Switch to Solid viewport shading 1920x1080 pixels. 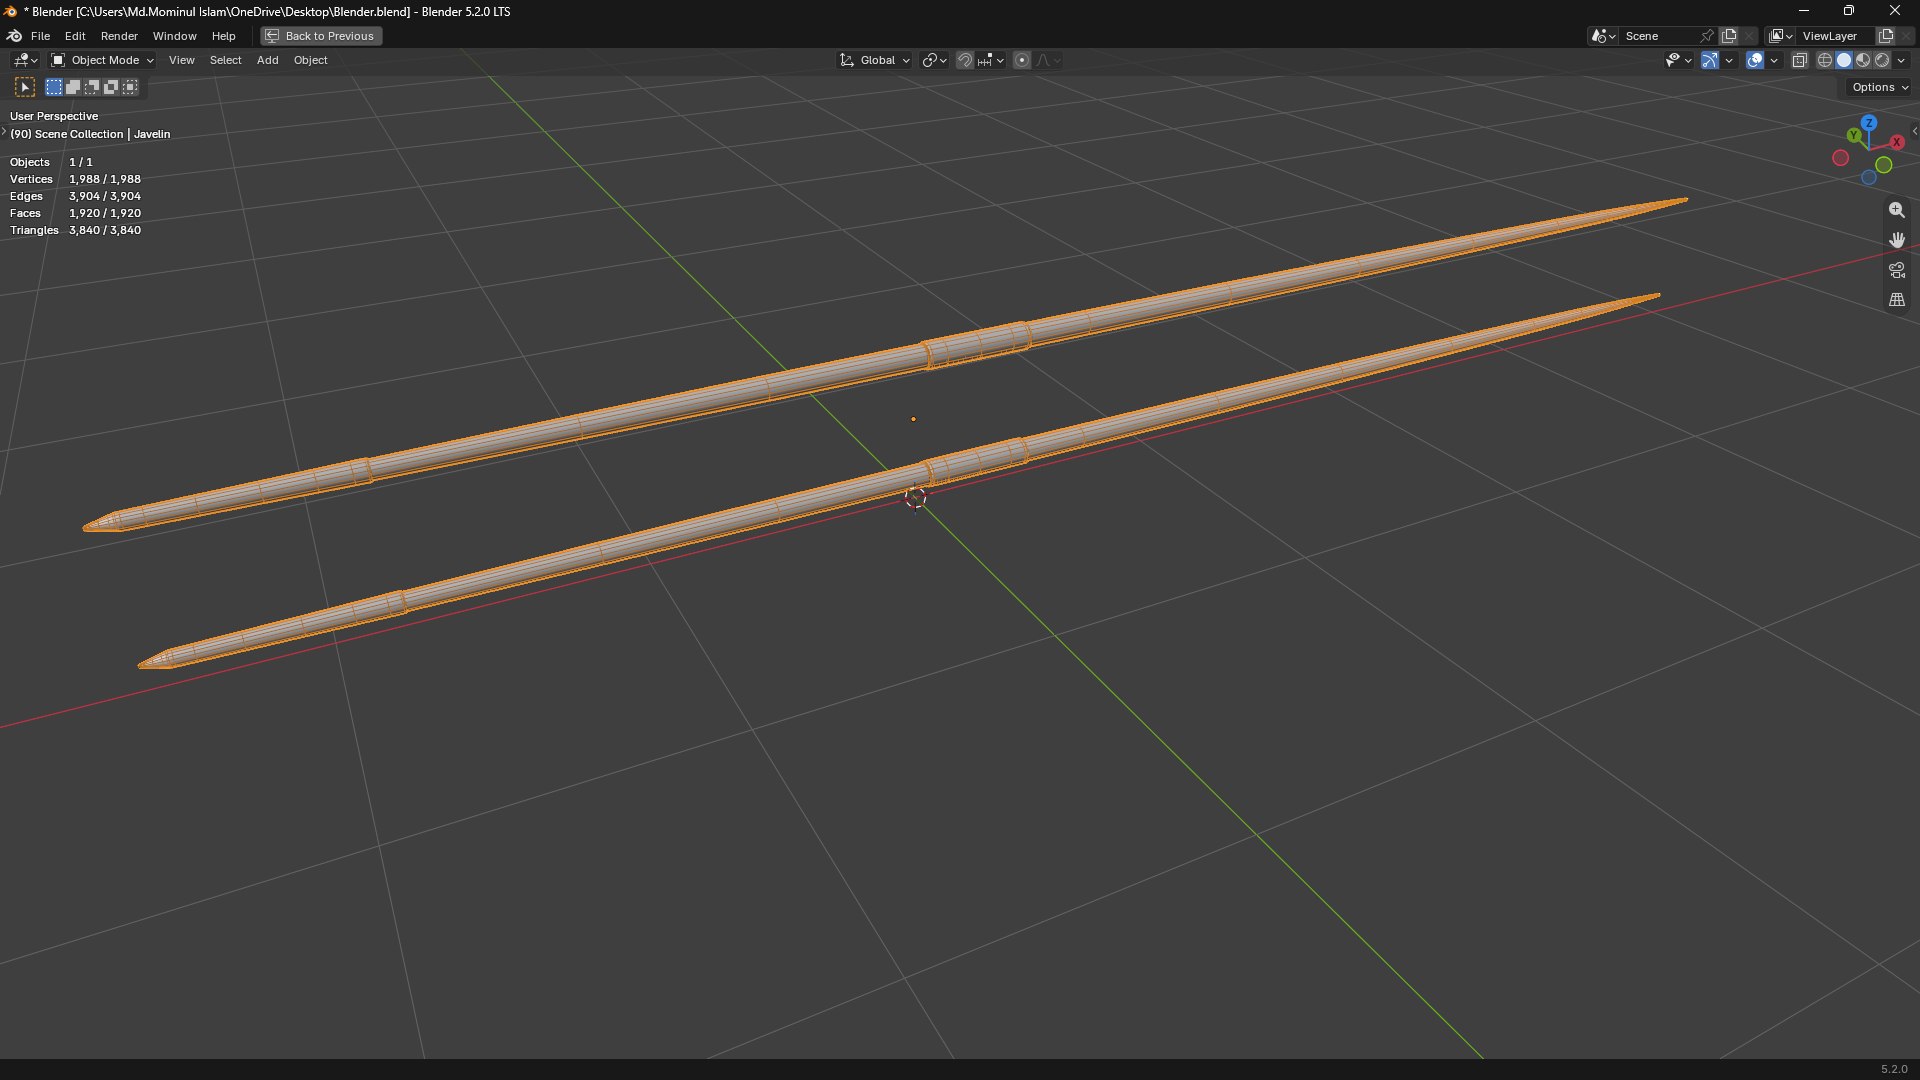pos(1844,60)
